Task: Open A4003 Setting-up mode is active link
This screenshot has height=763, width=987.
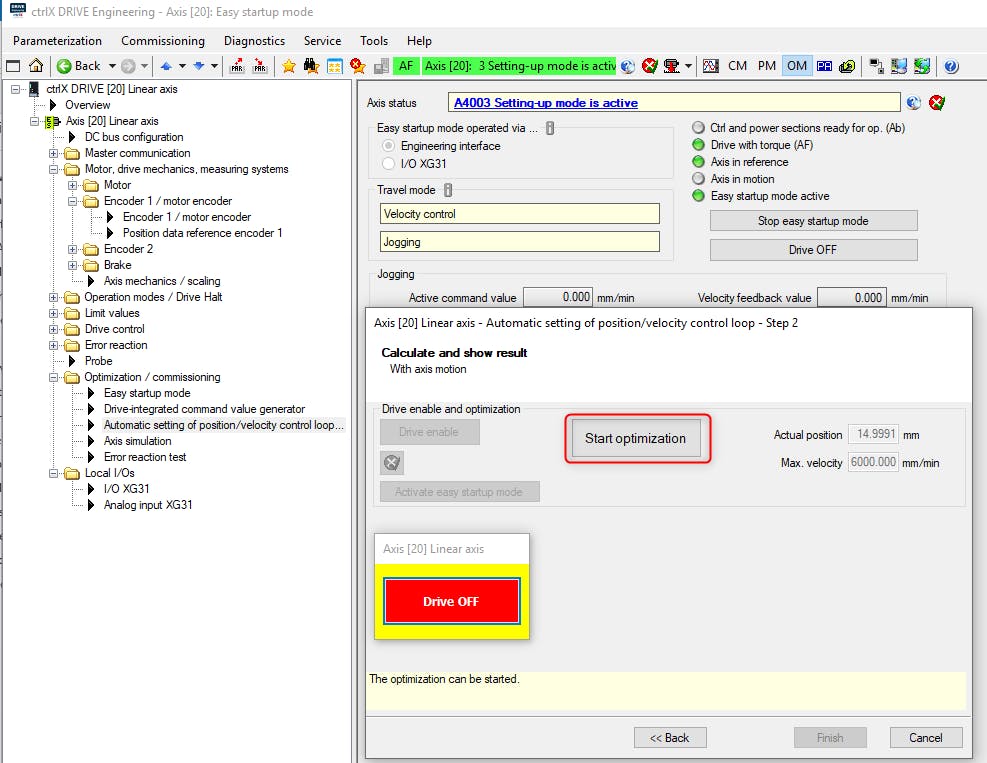Action: [x=546, y=103]
